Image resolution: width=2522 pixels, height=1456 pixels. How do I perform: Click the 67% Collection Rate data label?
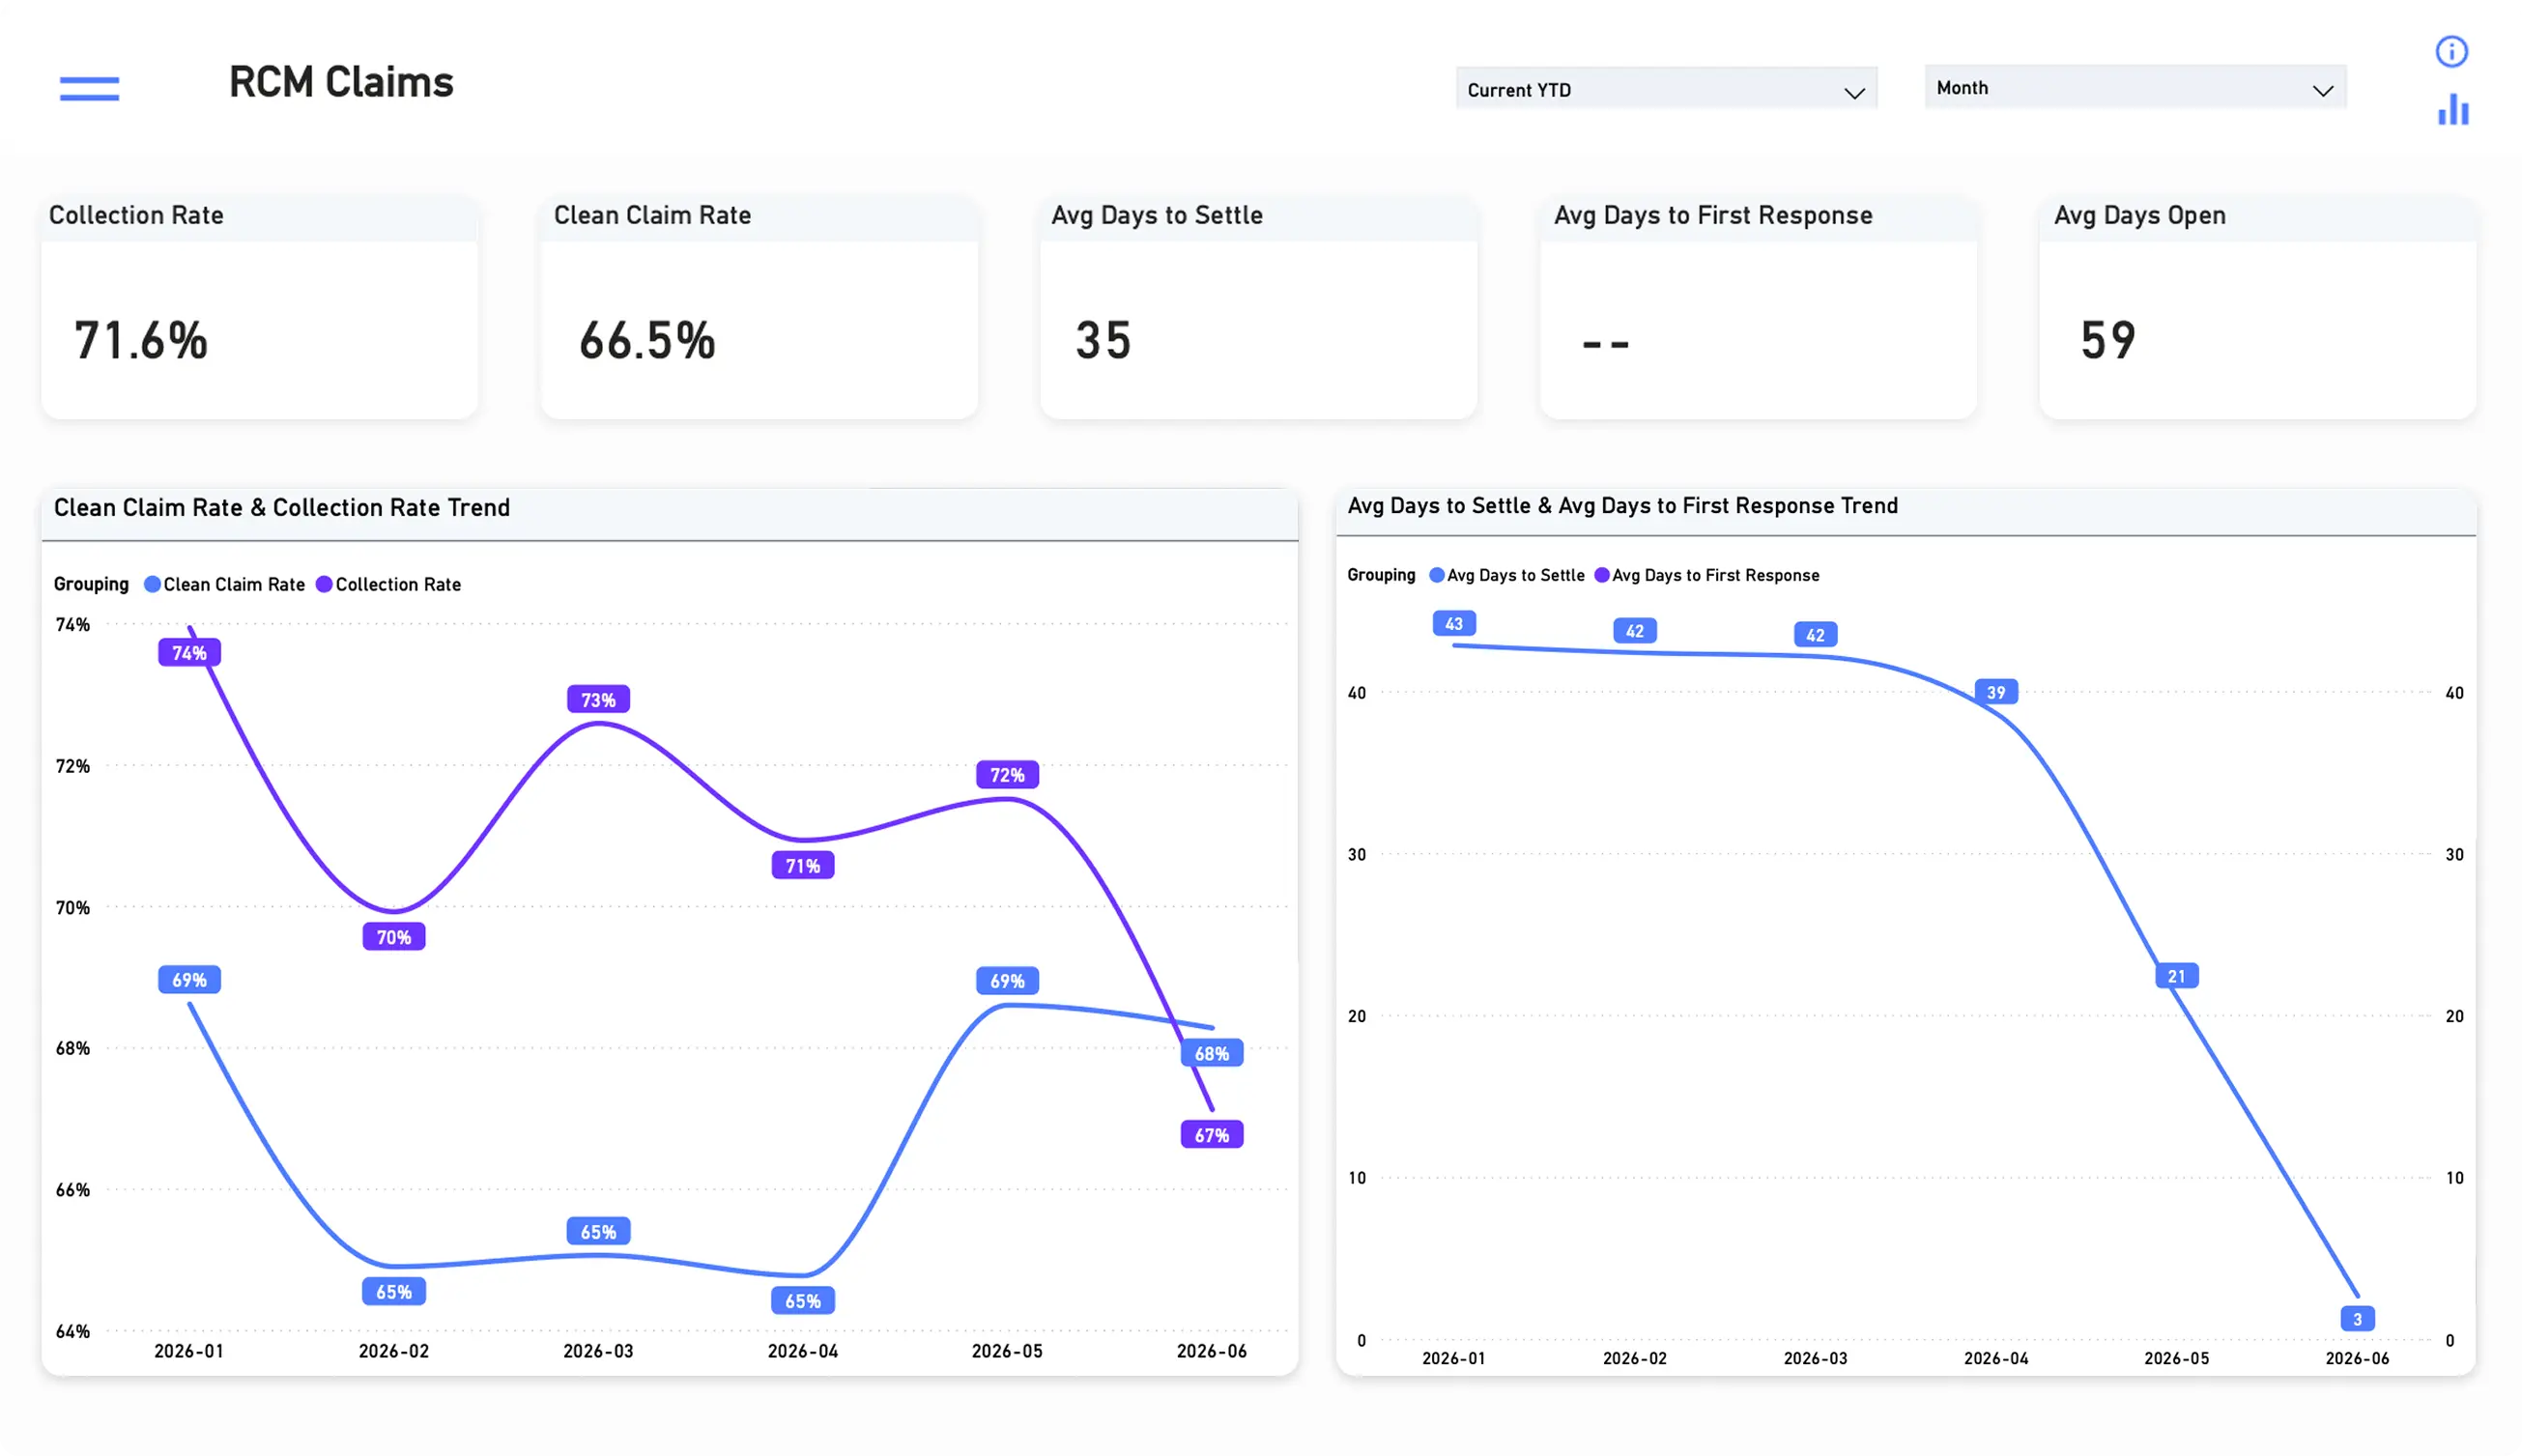(x=1212, y=1135)
